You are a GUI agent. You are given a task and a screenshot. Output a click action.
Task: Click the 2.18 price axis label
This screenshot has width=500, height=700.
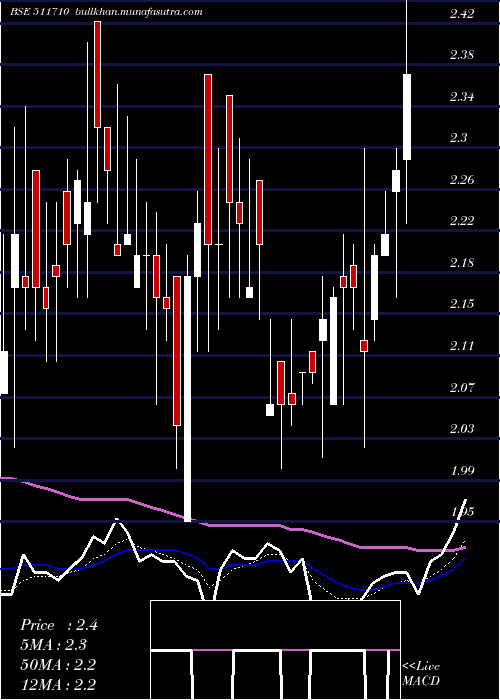coord(462,263)
